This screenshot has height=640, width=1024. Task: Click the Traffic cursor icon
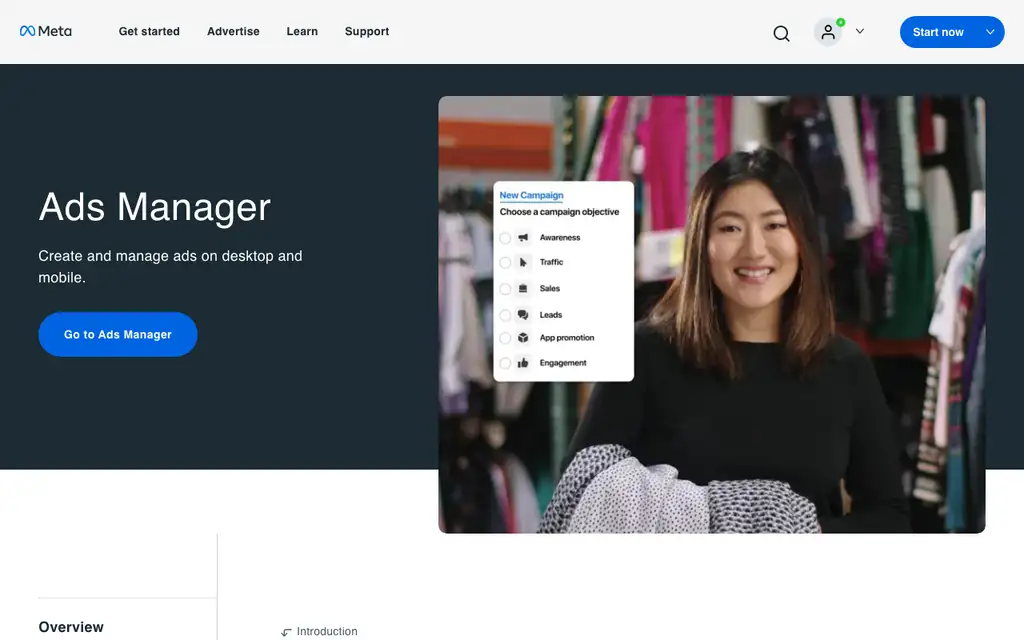click(523, 263)
